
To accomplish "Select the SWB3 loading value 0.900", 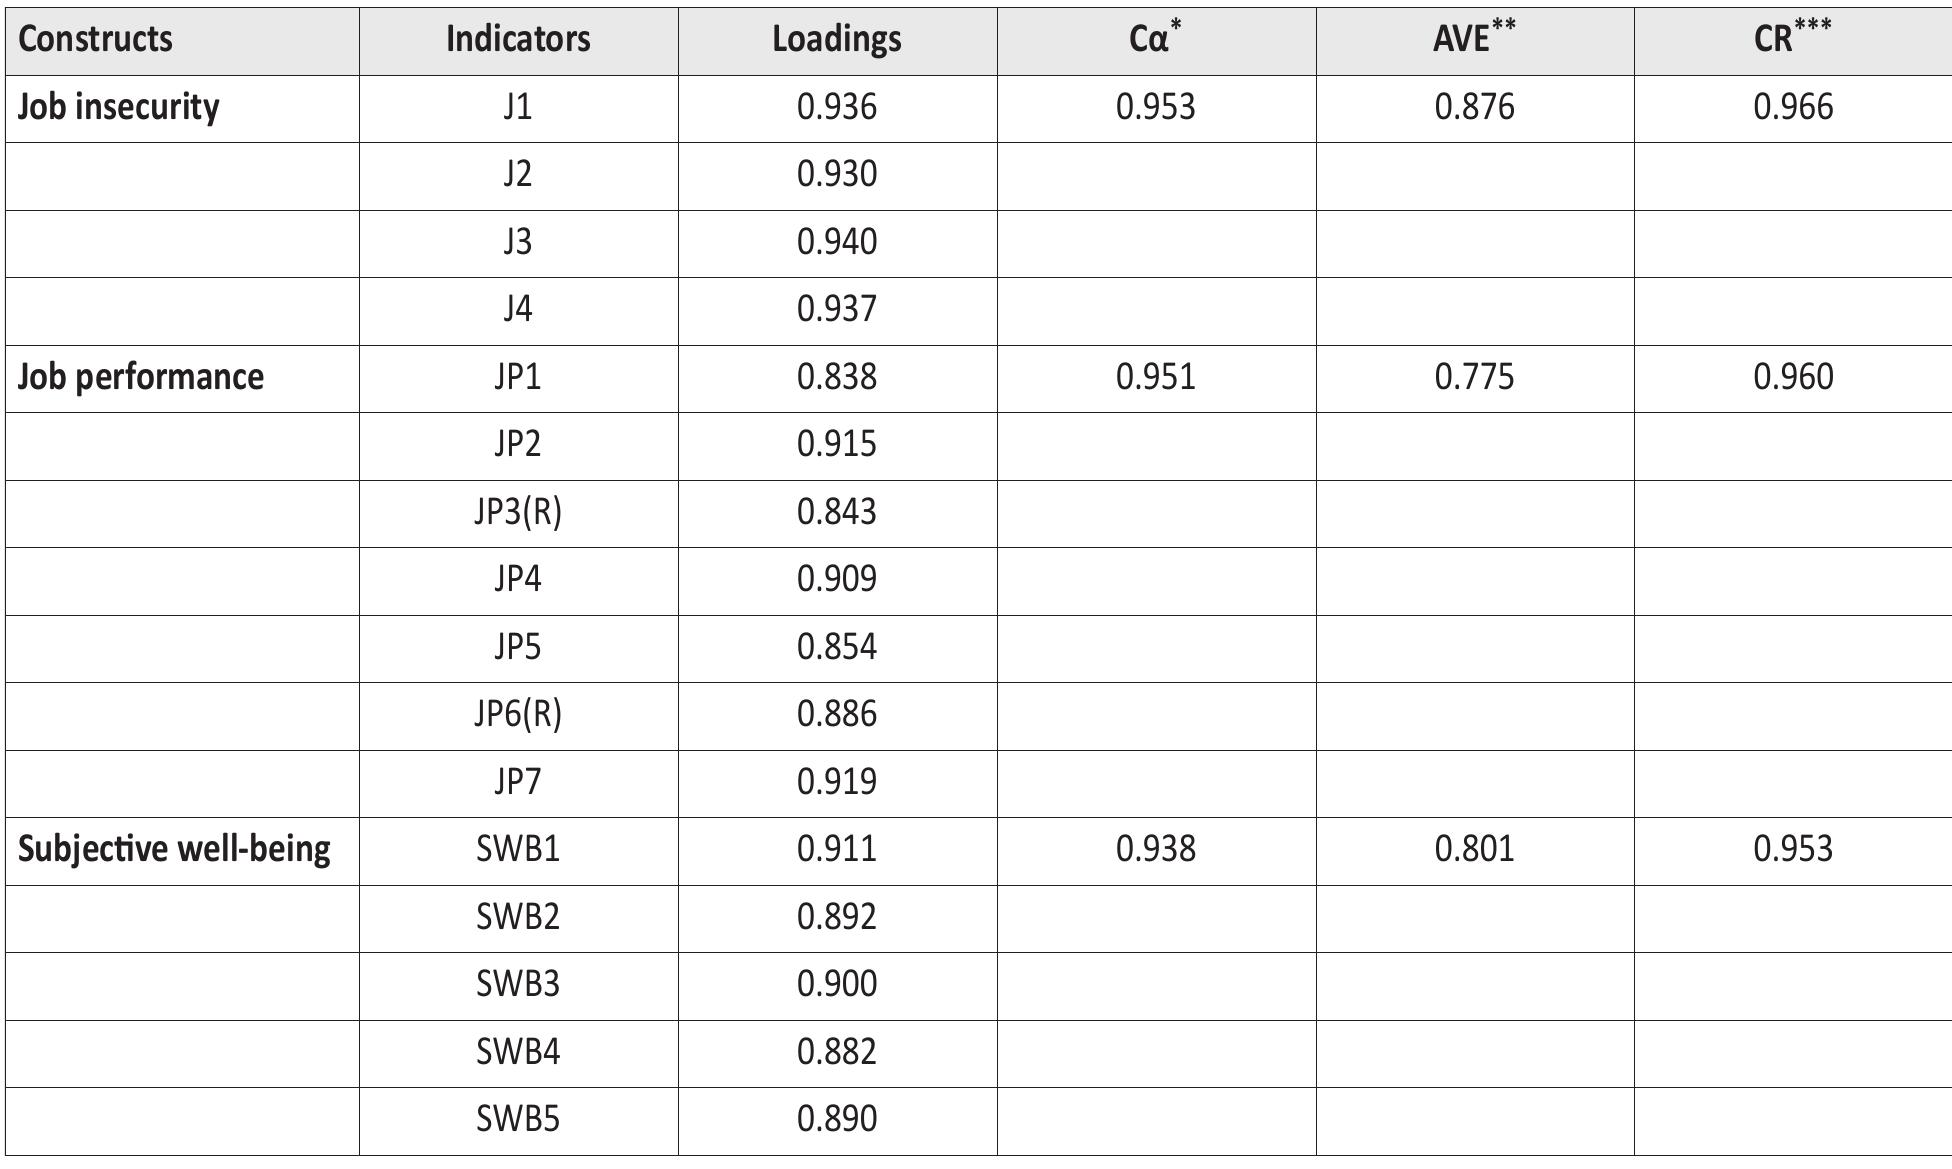I will coord(837,984).
